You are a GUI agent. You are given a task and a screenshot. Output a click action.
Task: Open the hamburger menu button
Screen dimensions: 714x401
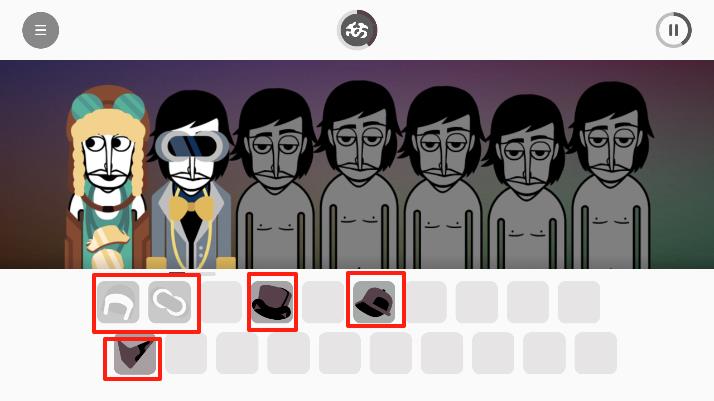tap(41, 30)
